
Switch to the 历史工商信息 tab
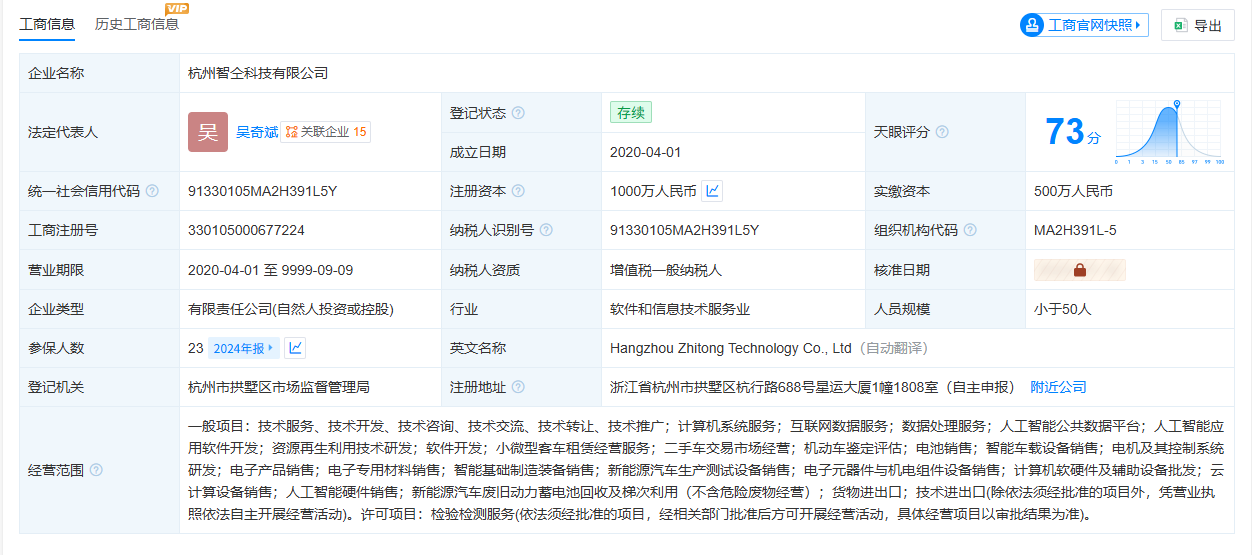click(x=137, y=24)
